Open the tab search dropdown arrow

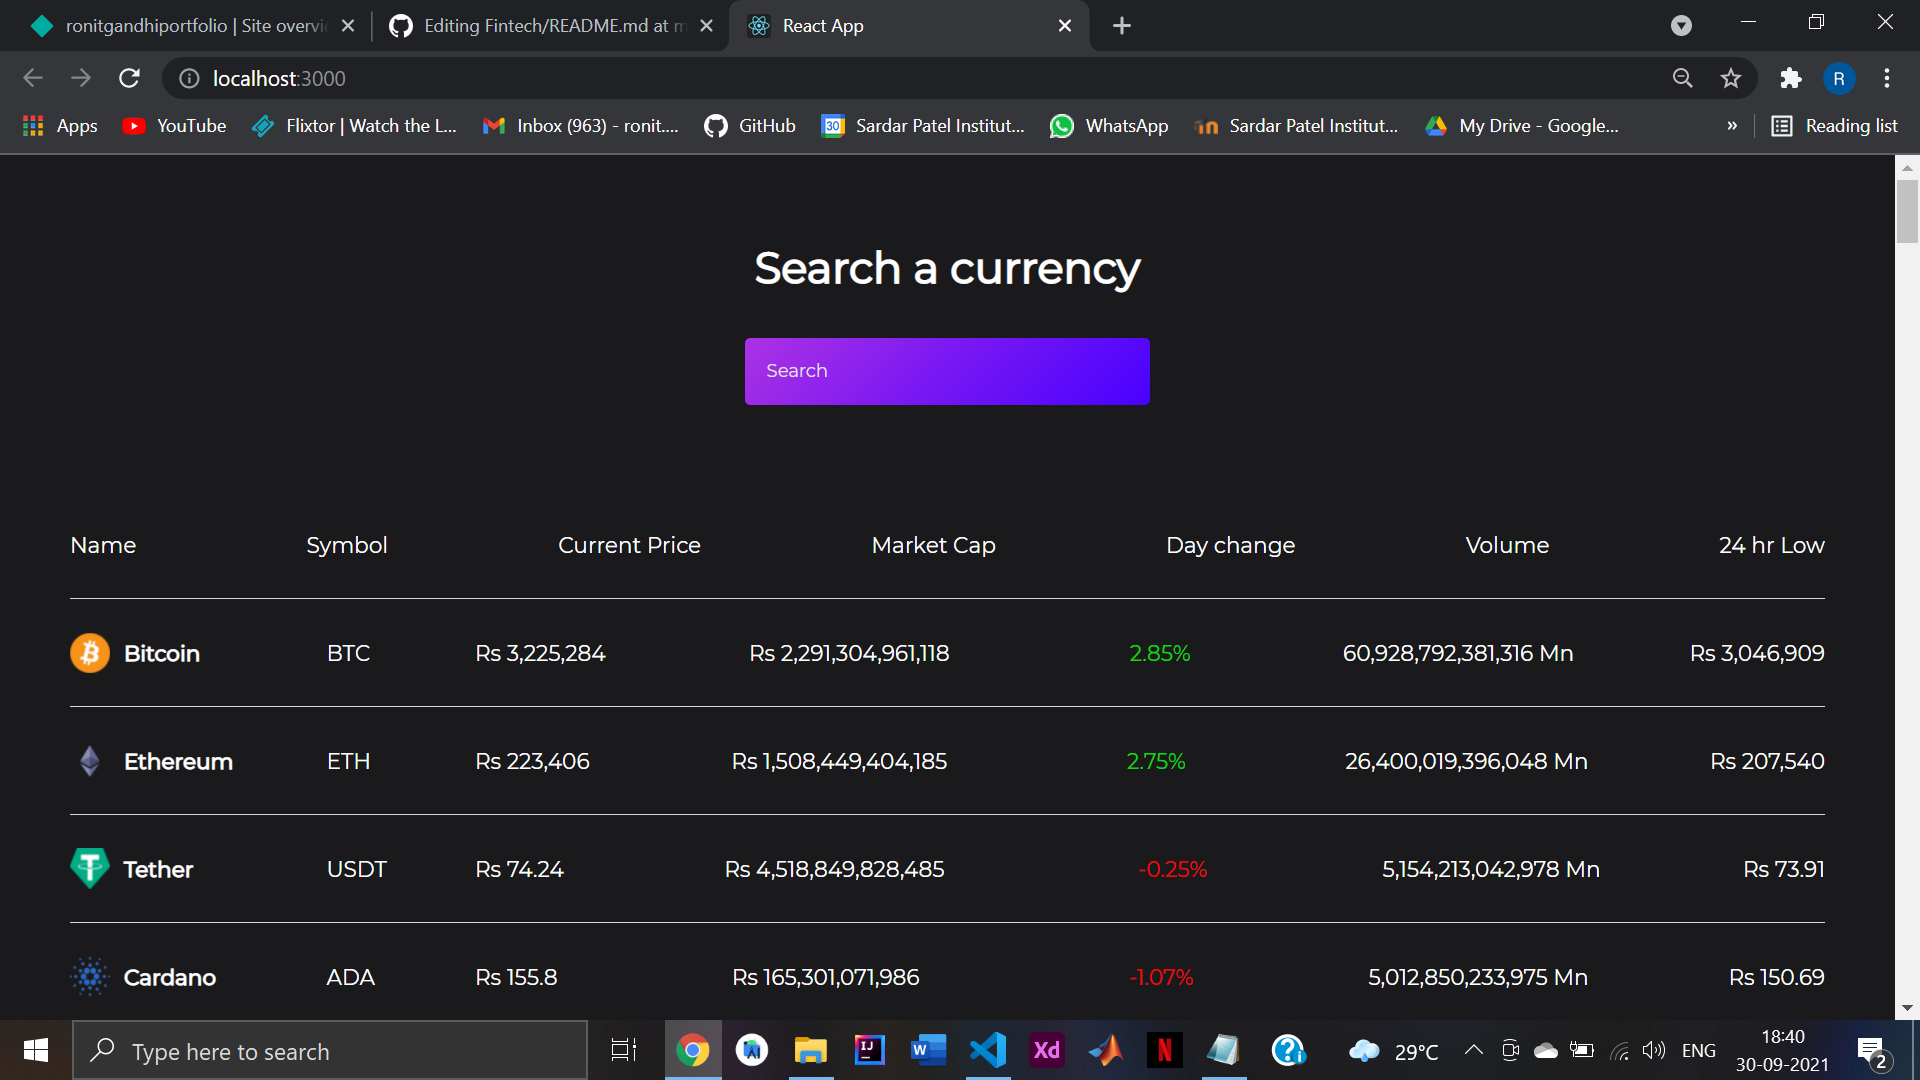pyautogui.click(x=1681, y=26)
